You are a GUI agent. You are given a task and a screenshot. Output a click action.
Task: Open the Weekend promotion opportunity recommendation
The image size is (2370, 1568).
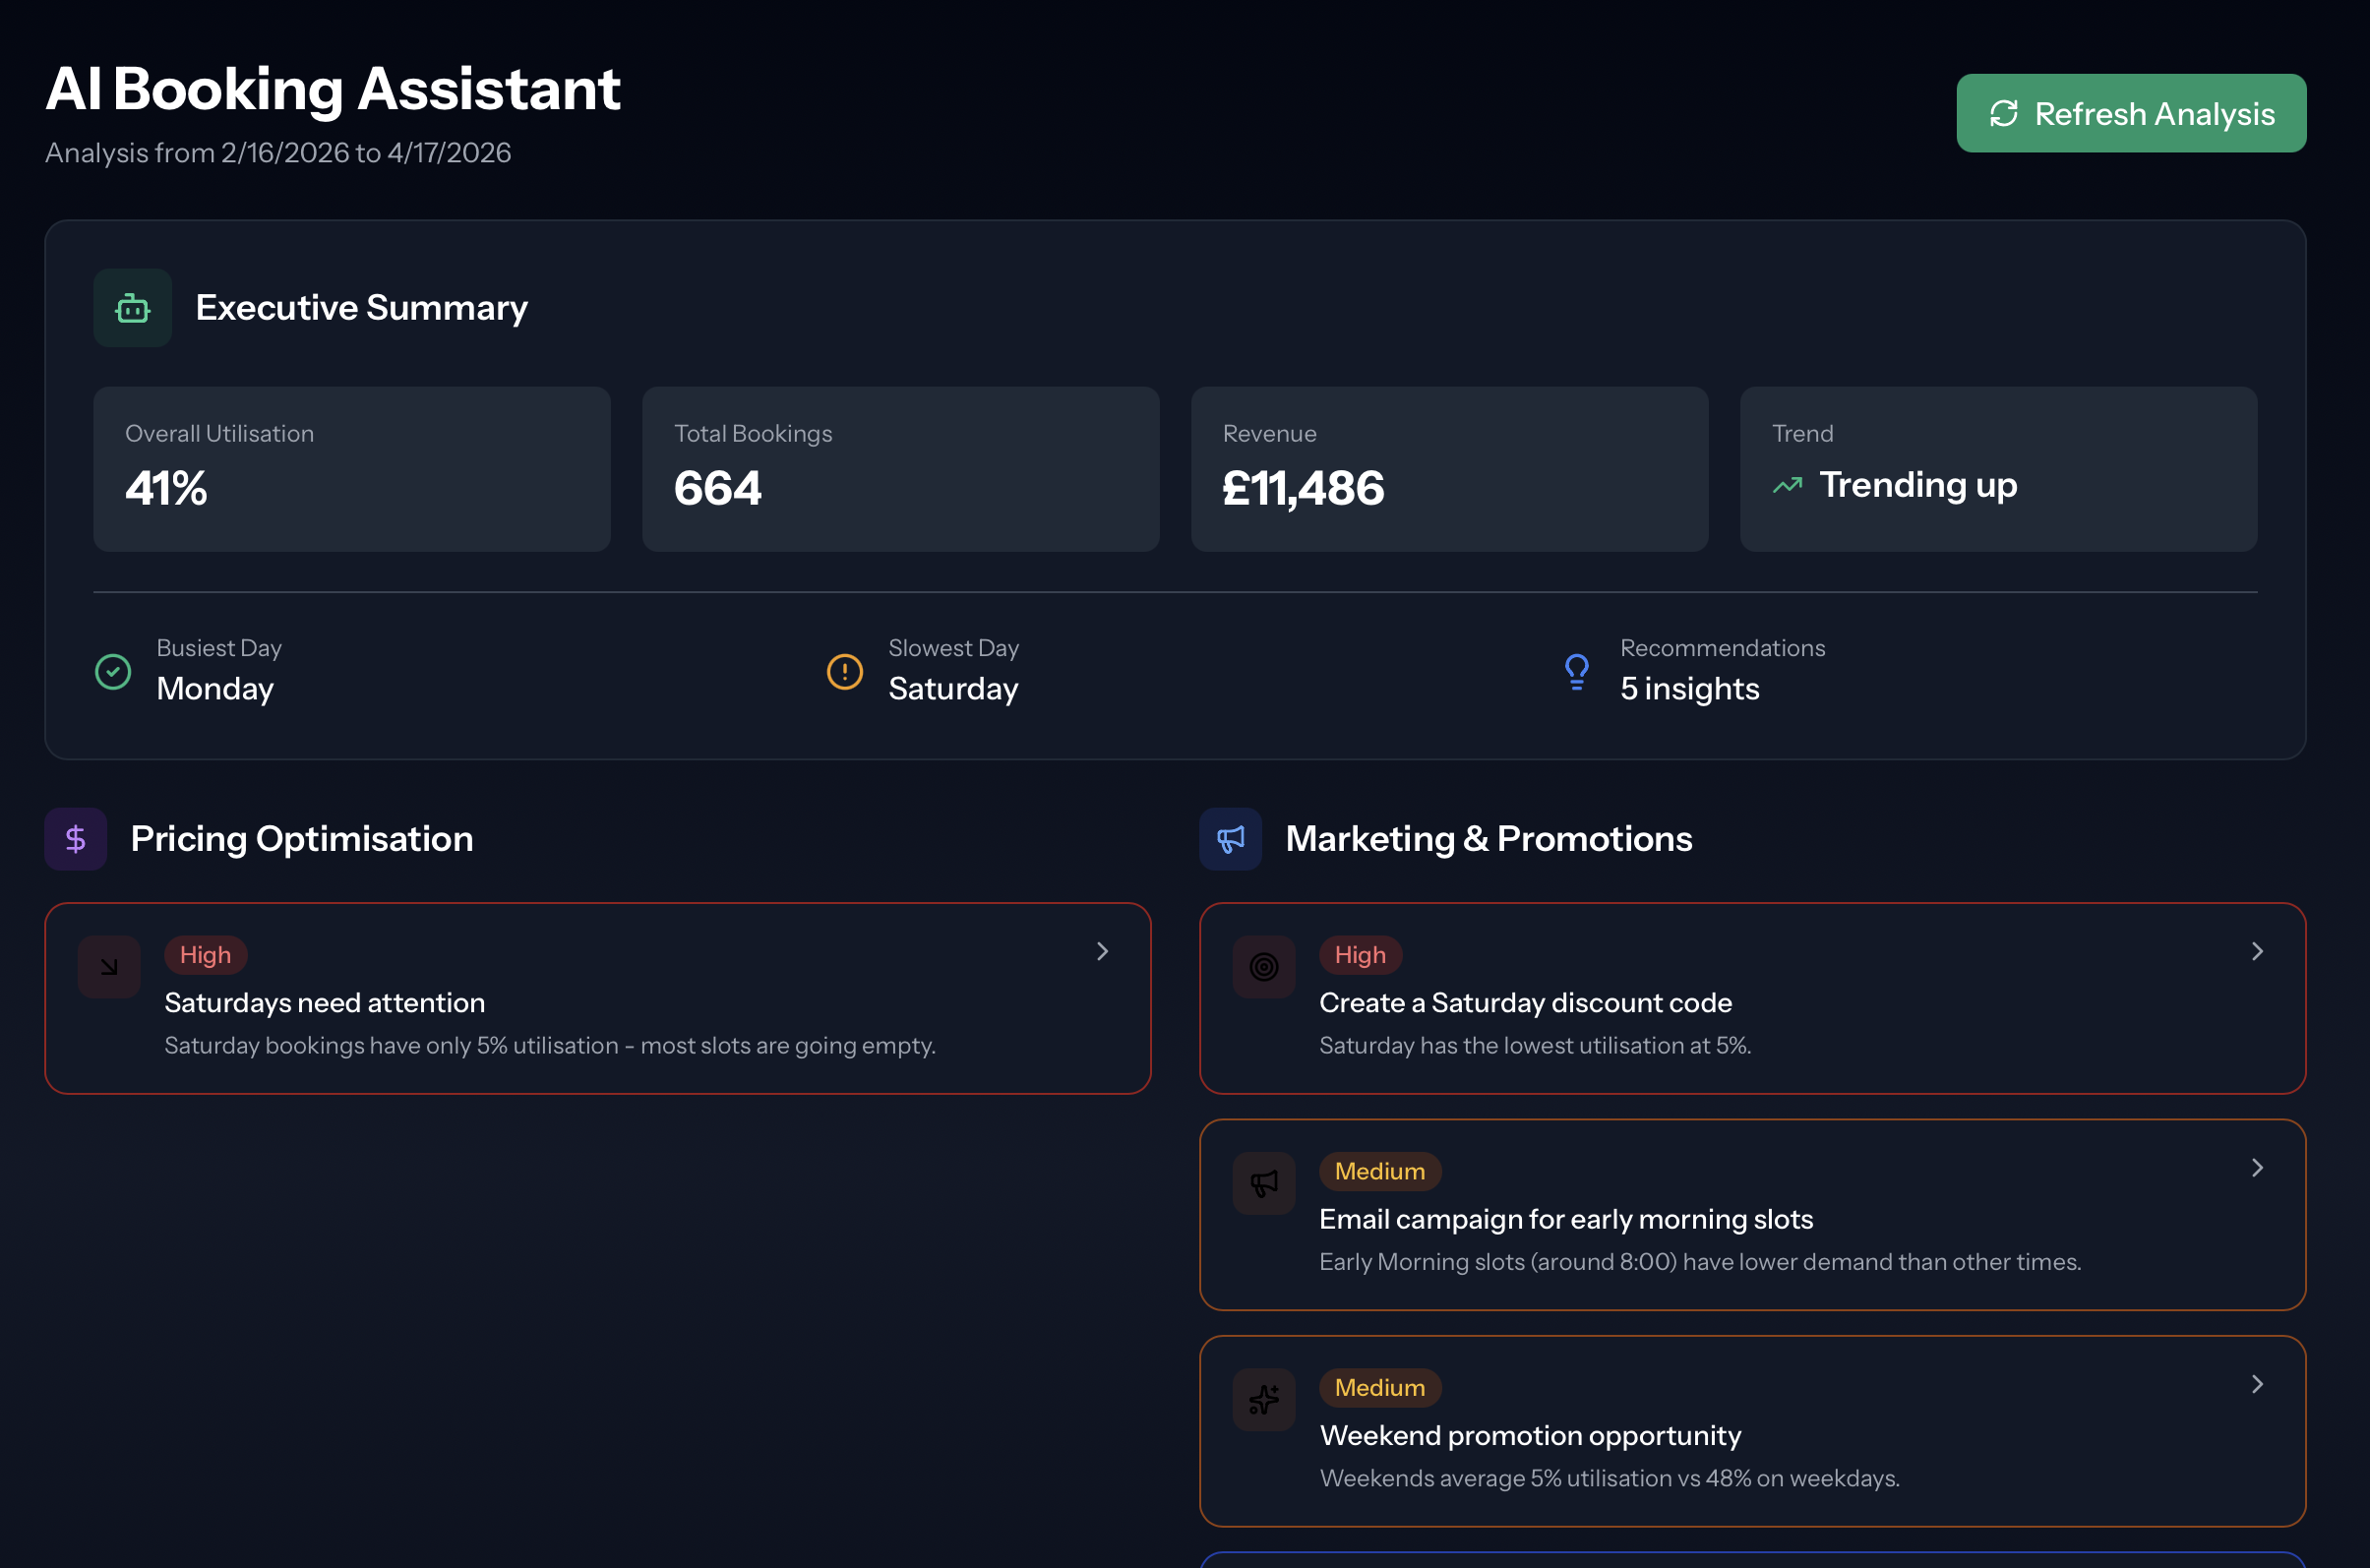click(1752, 1430)
